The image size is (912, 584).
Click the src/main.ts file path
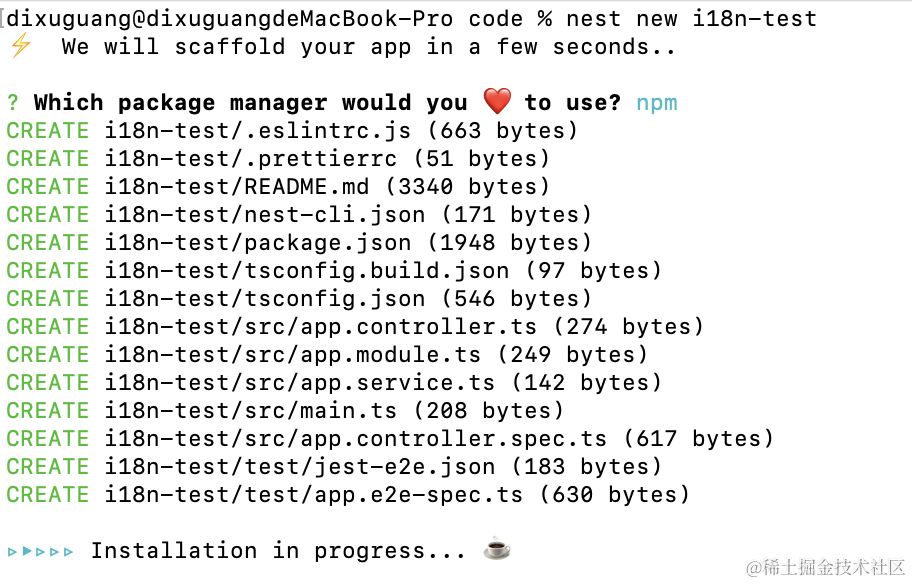pos(250,410)
